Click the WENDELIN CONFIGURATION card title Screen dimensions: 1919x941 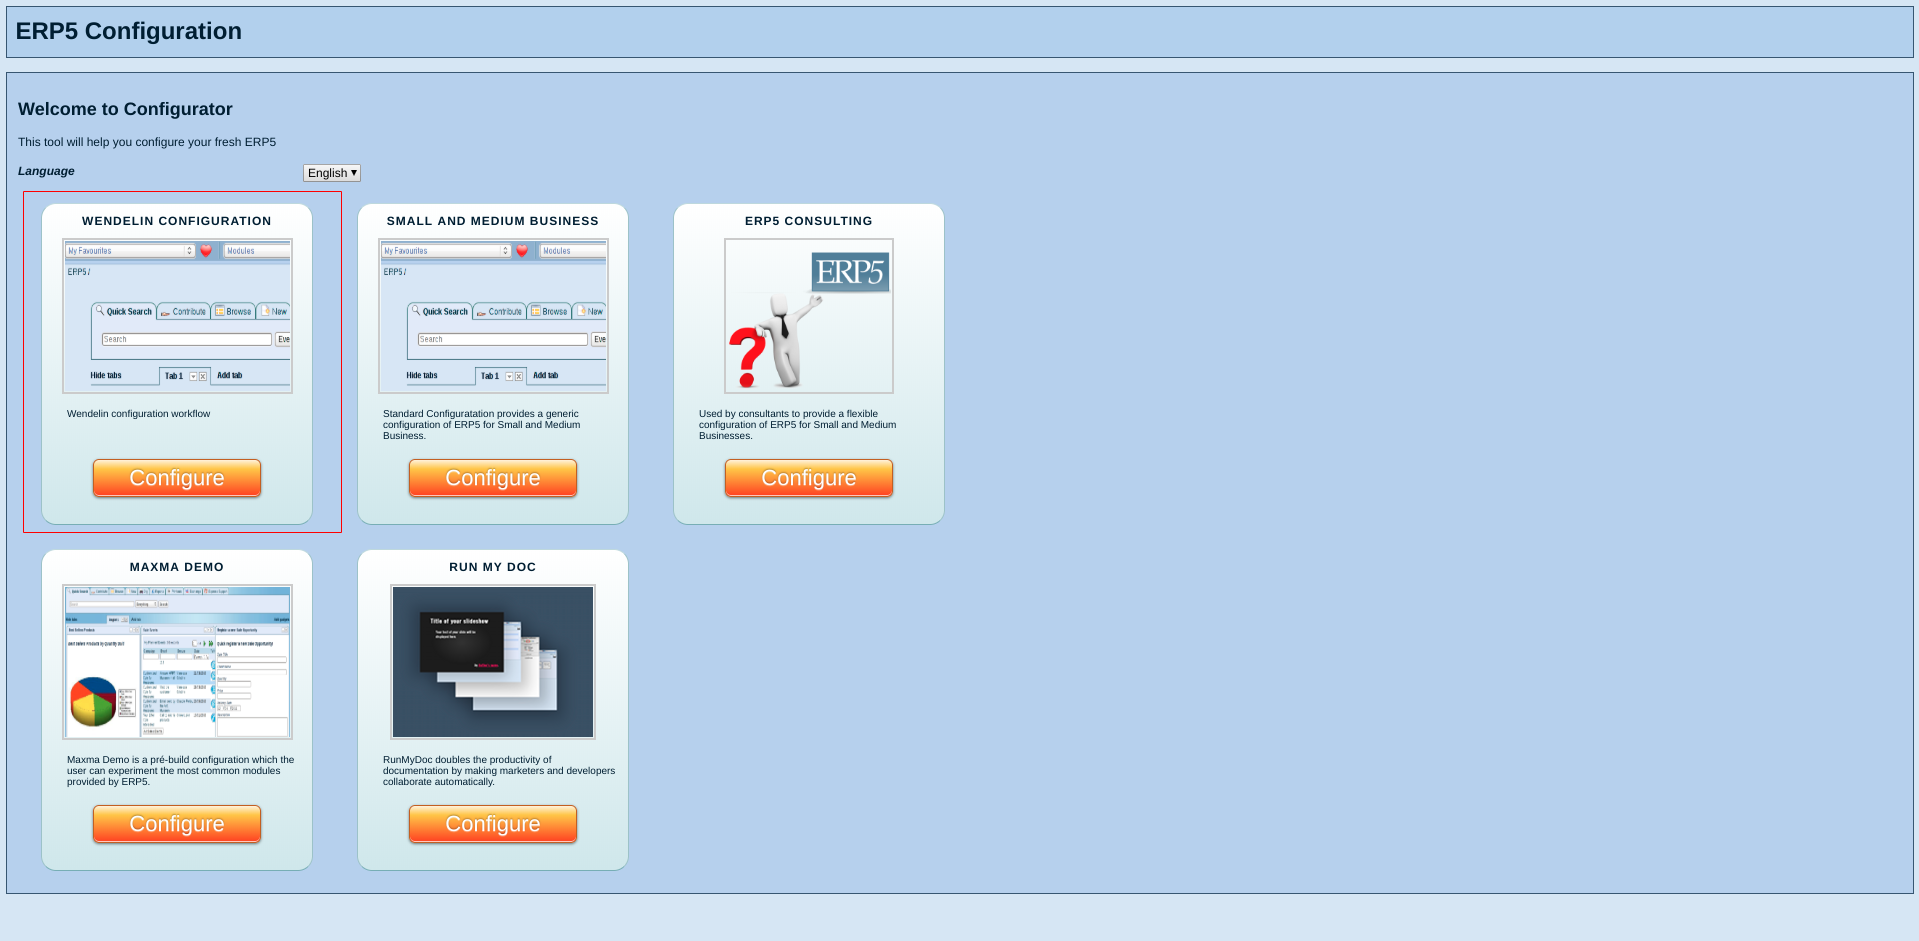pos(177,221)
